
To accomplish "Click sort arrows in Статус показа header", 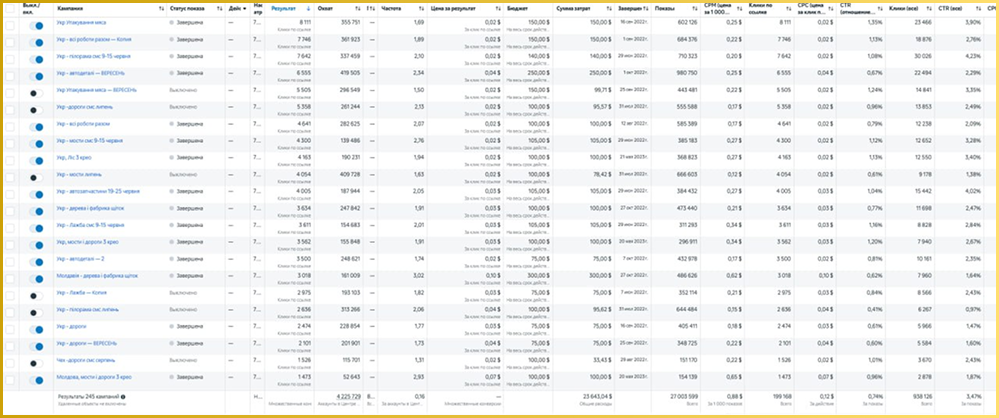I will click(x=220, y=9).
